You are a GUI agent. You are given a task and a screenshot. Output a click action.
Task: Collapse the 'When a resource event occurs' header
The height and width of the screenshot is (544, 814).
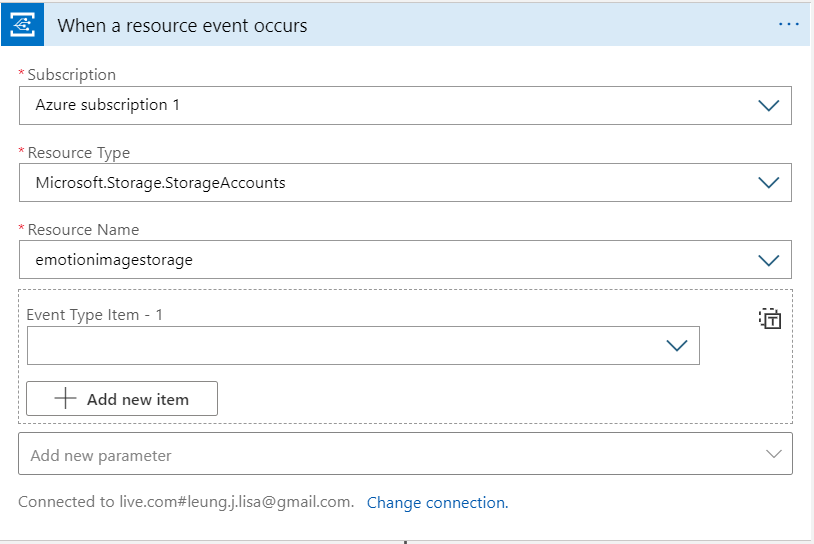[x=400, y=25]
